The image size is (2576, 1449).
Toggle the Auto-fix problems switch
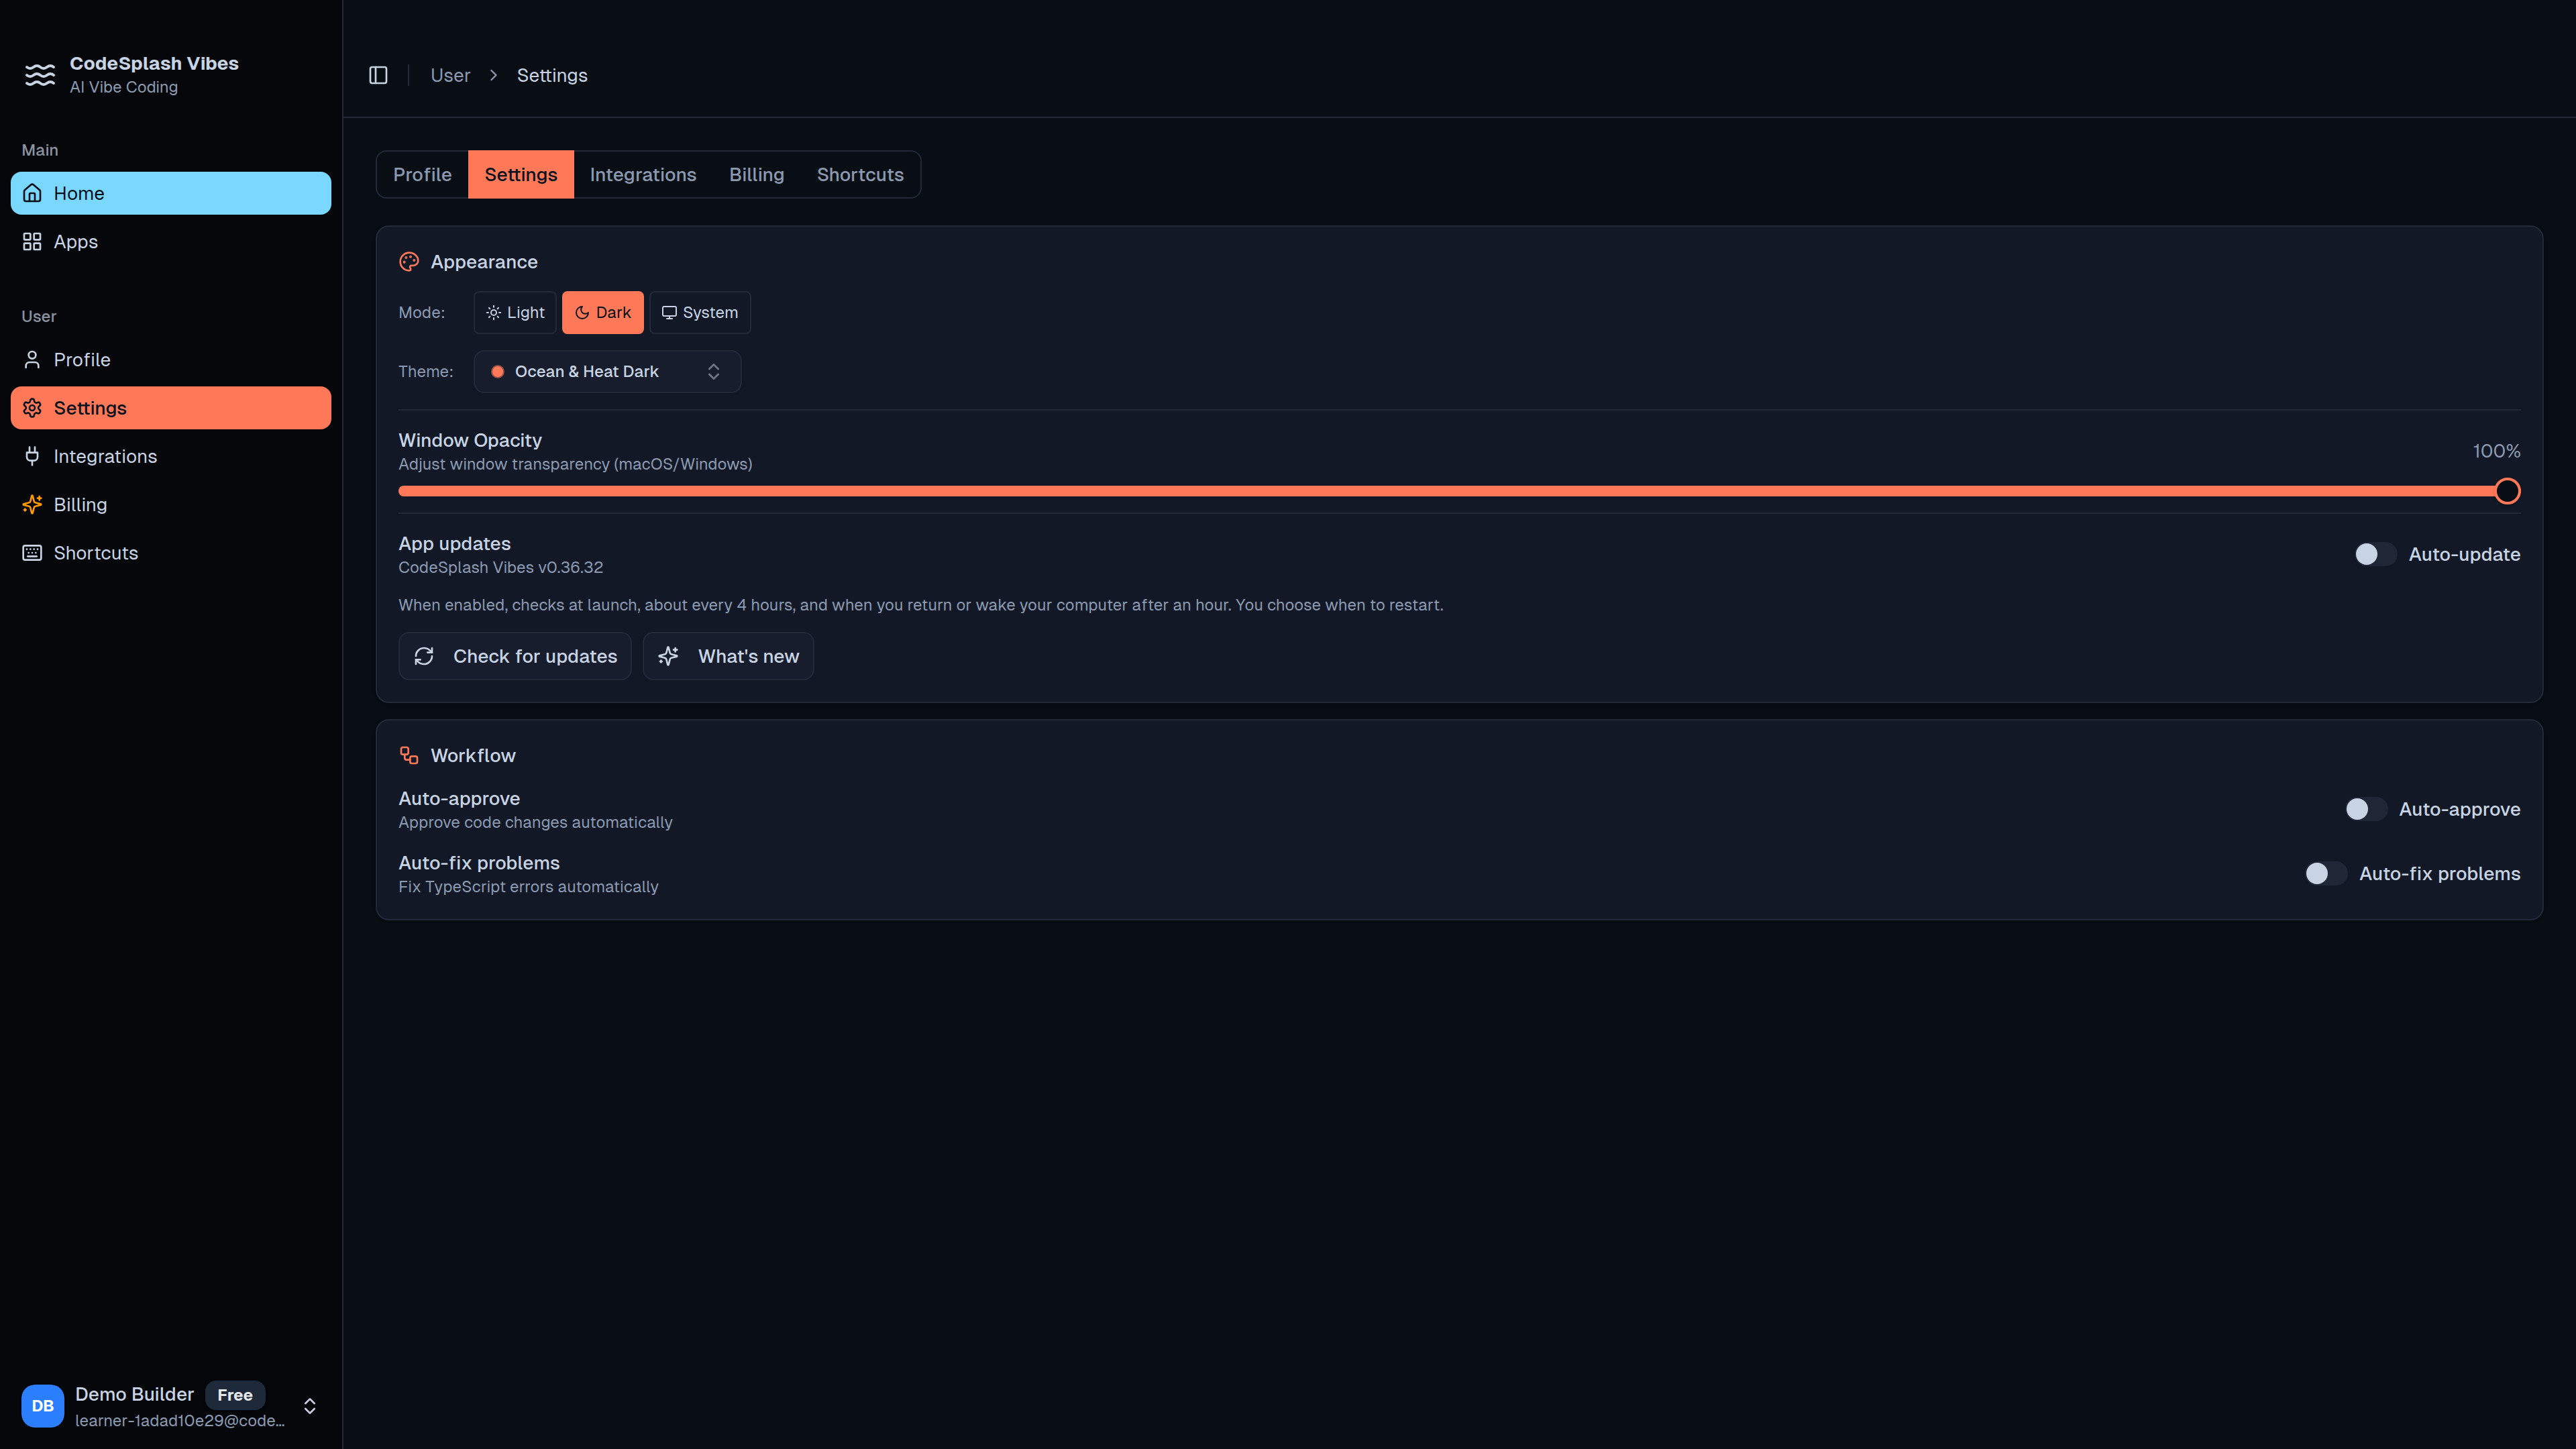tap(2326, 873)
